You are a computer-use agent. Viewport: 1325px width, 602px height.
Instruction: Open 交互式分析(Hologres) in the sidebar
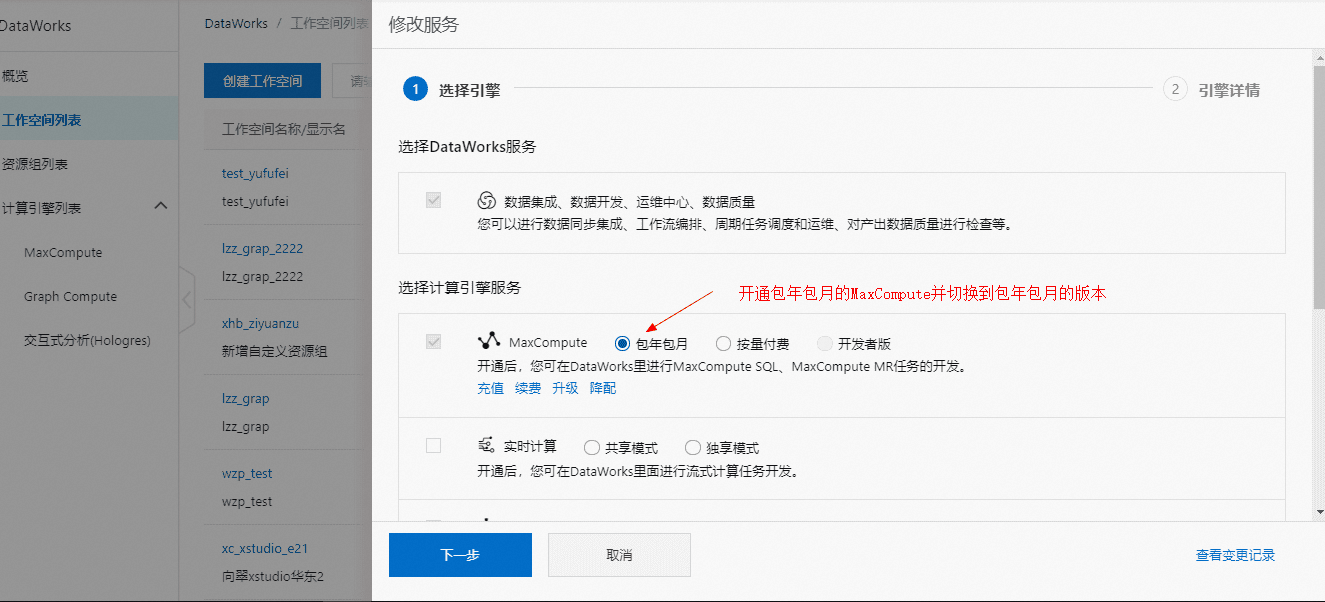(x=87, y=341)
